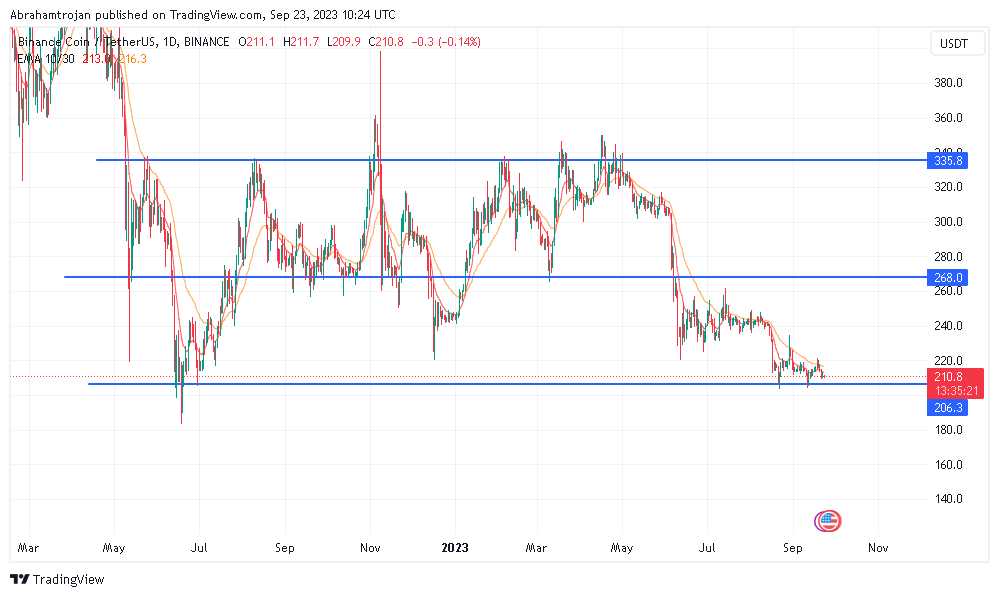Click the 335.8 horizontal line price label

pos(947,160)
